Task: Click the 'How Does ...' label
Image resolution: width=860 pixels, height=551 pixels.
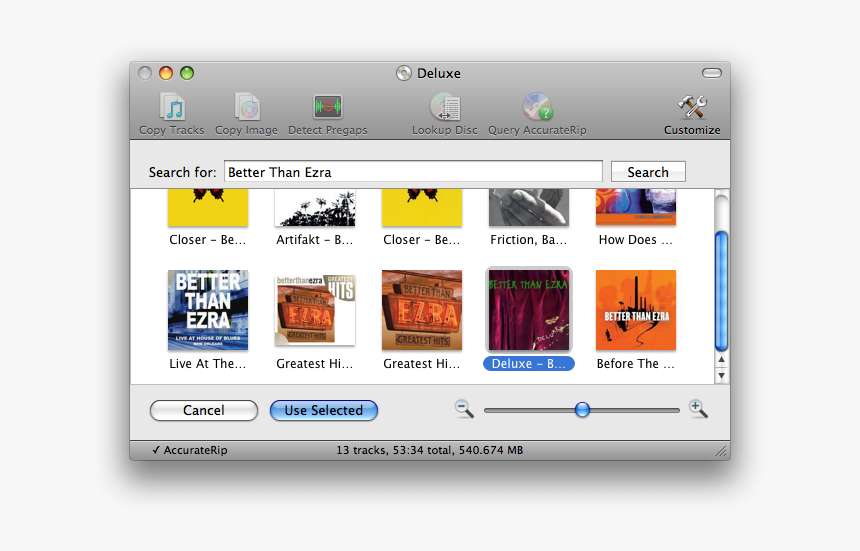Action: pos(636,240)
